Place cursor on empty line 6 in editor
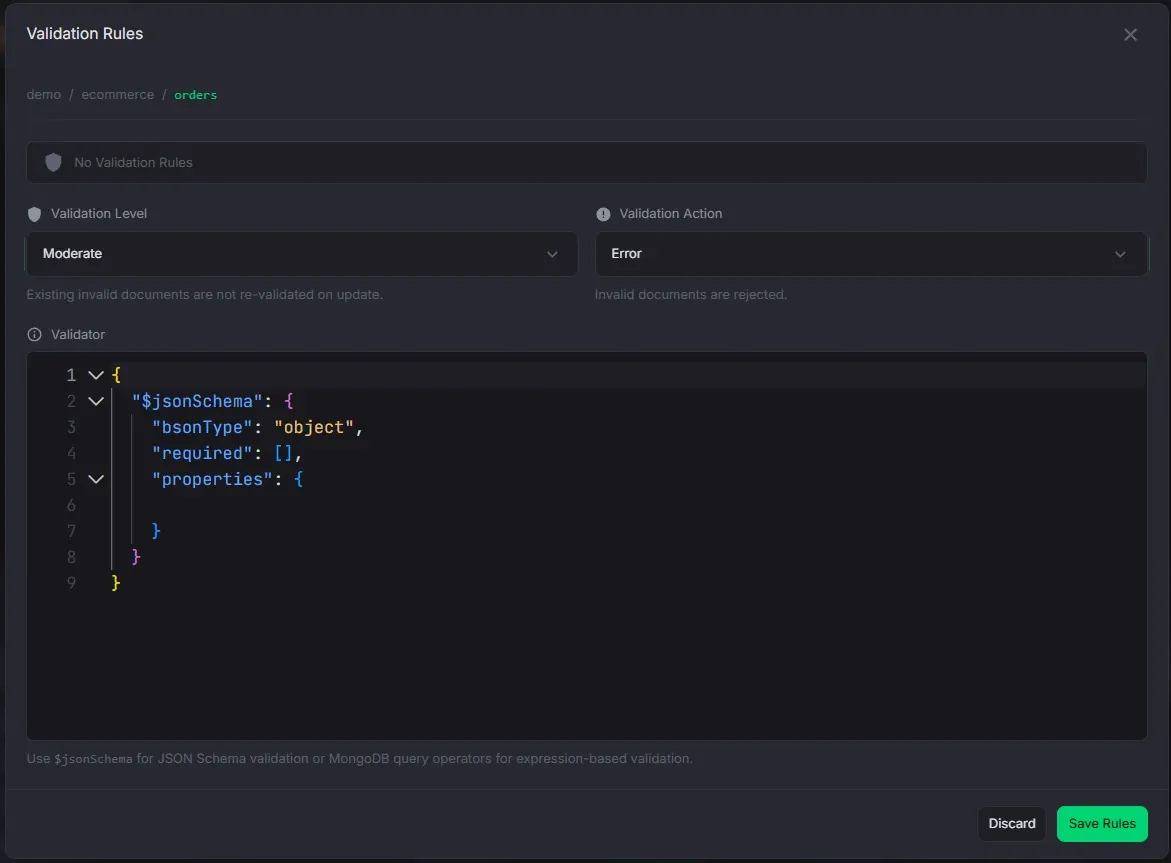This screenshot has width=1171, height=863. tap(400, 505)
